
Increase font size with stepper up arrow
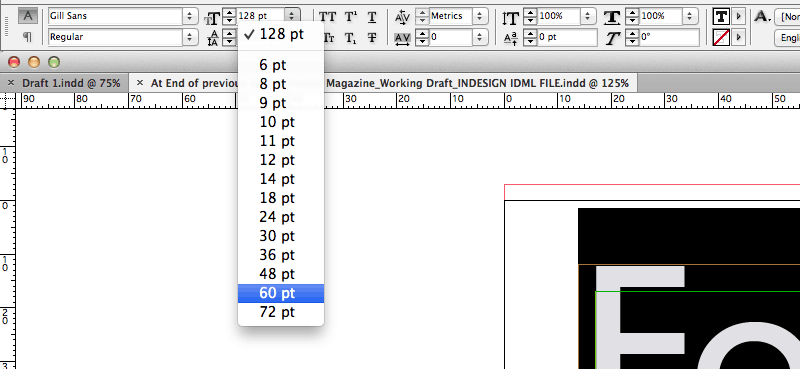point(230,13)
